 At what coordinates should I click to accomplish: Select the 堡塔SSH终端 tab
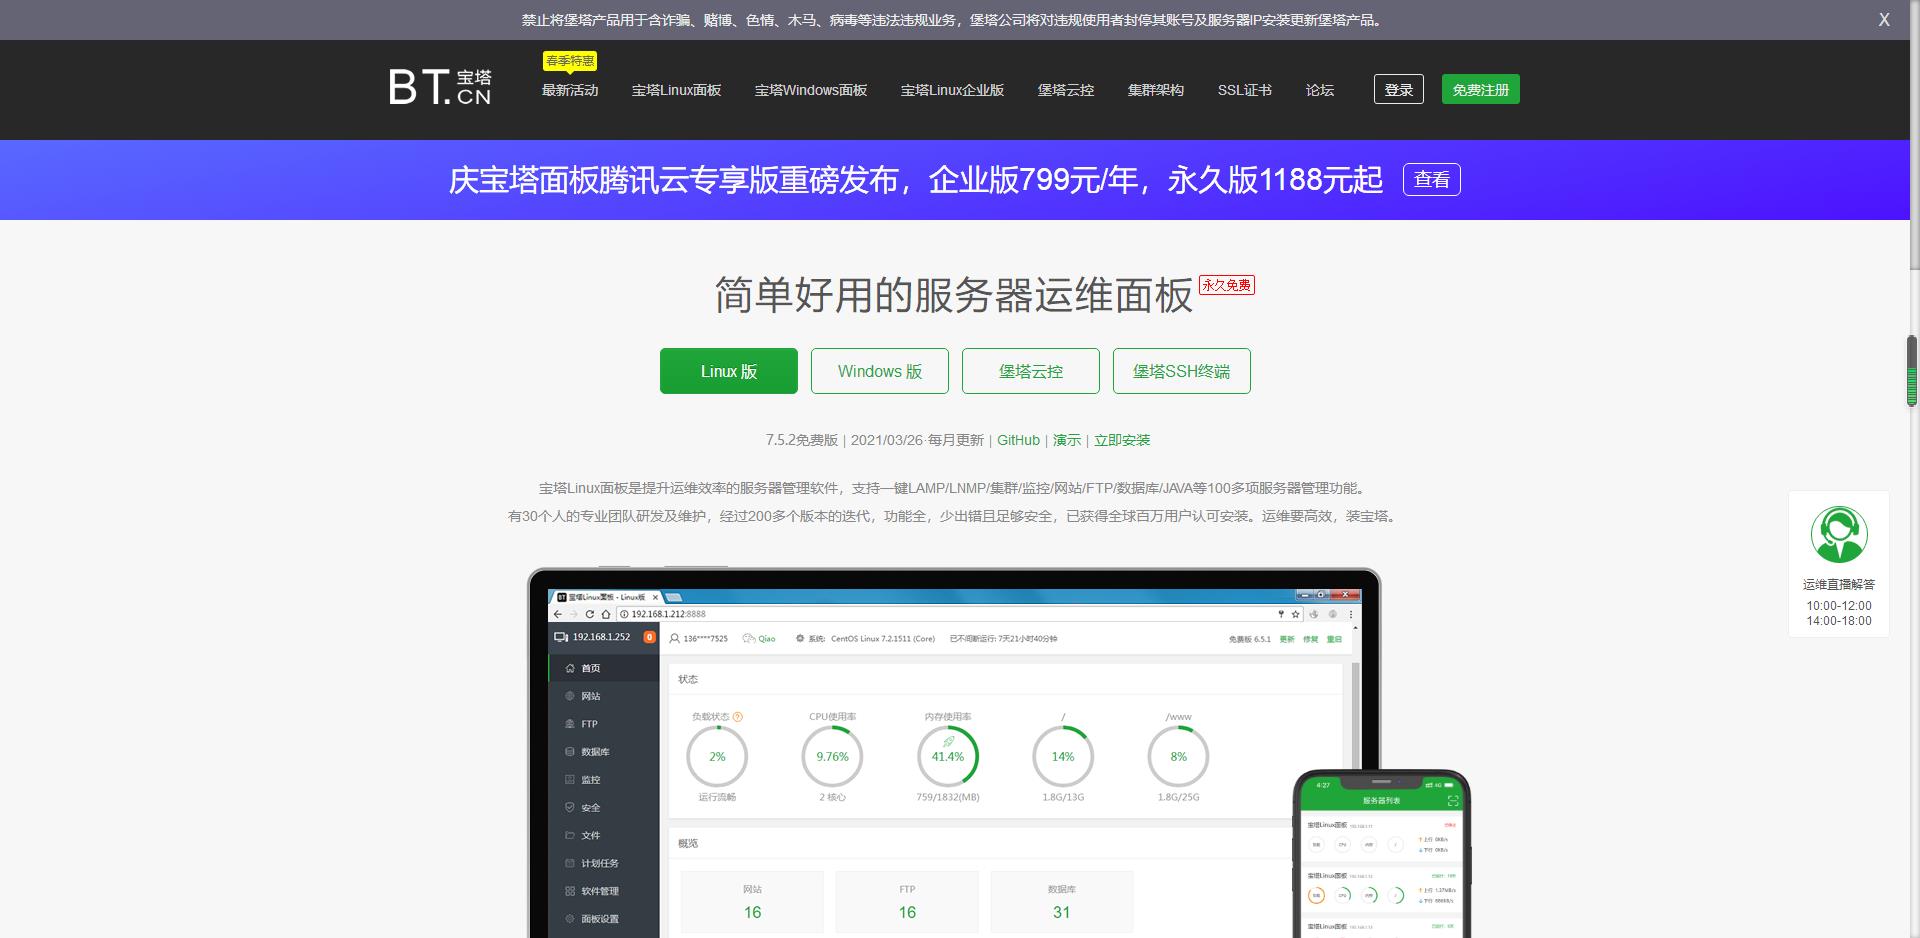pos(1182,371)
